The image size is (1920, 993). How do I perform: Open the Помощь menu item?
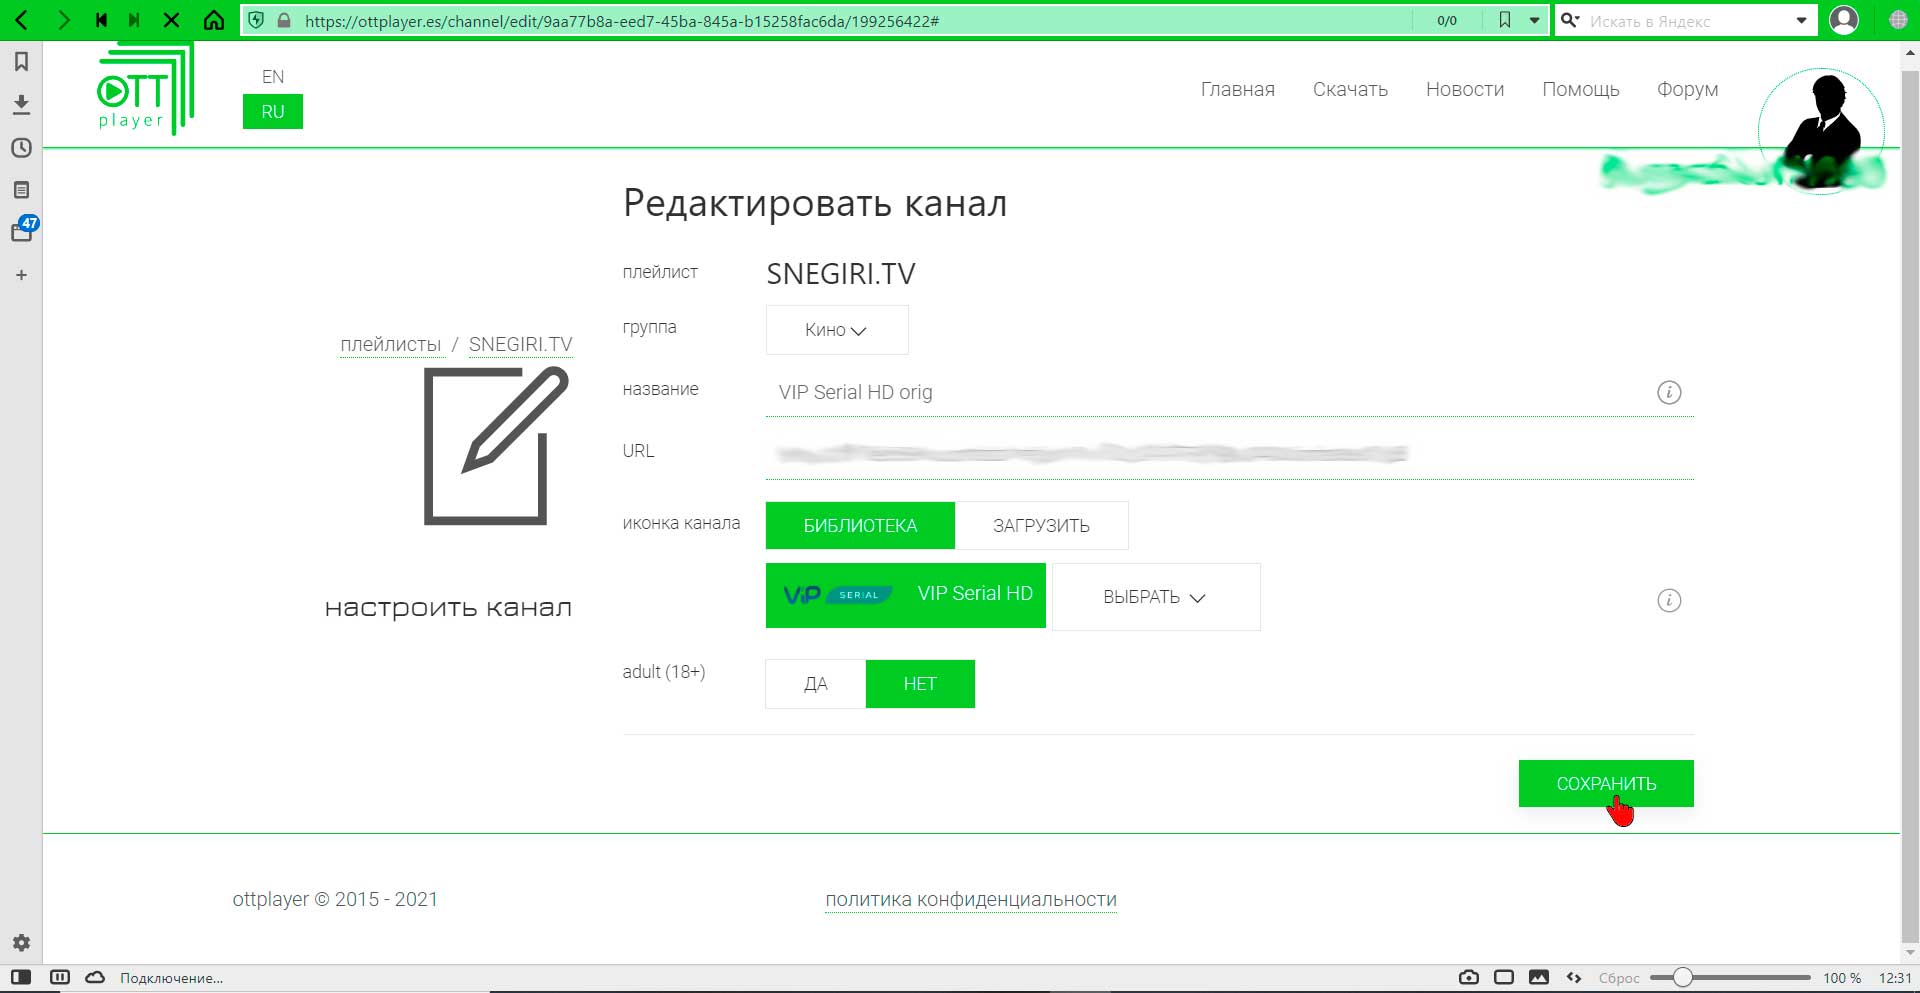pyautogui.click(x=1581, y=89)
